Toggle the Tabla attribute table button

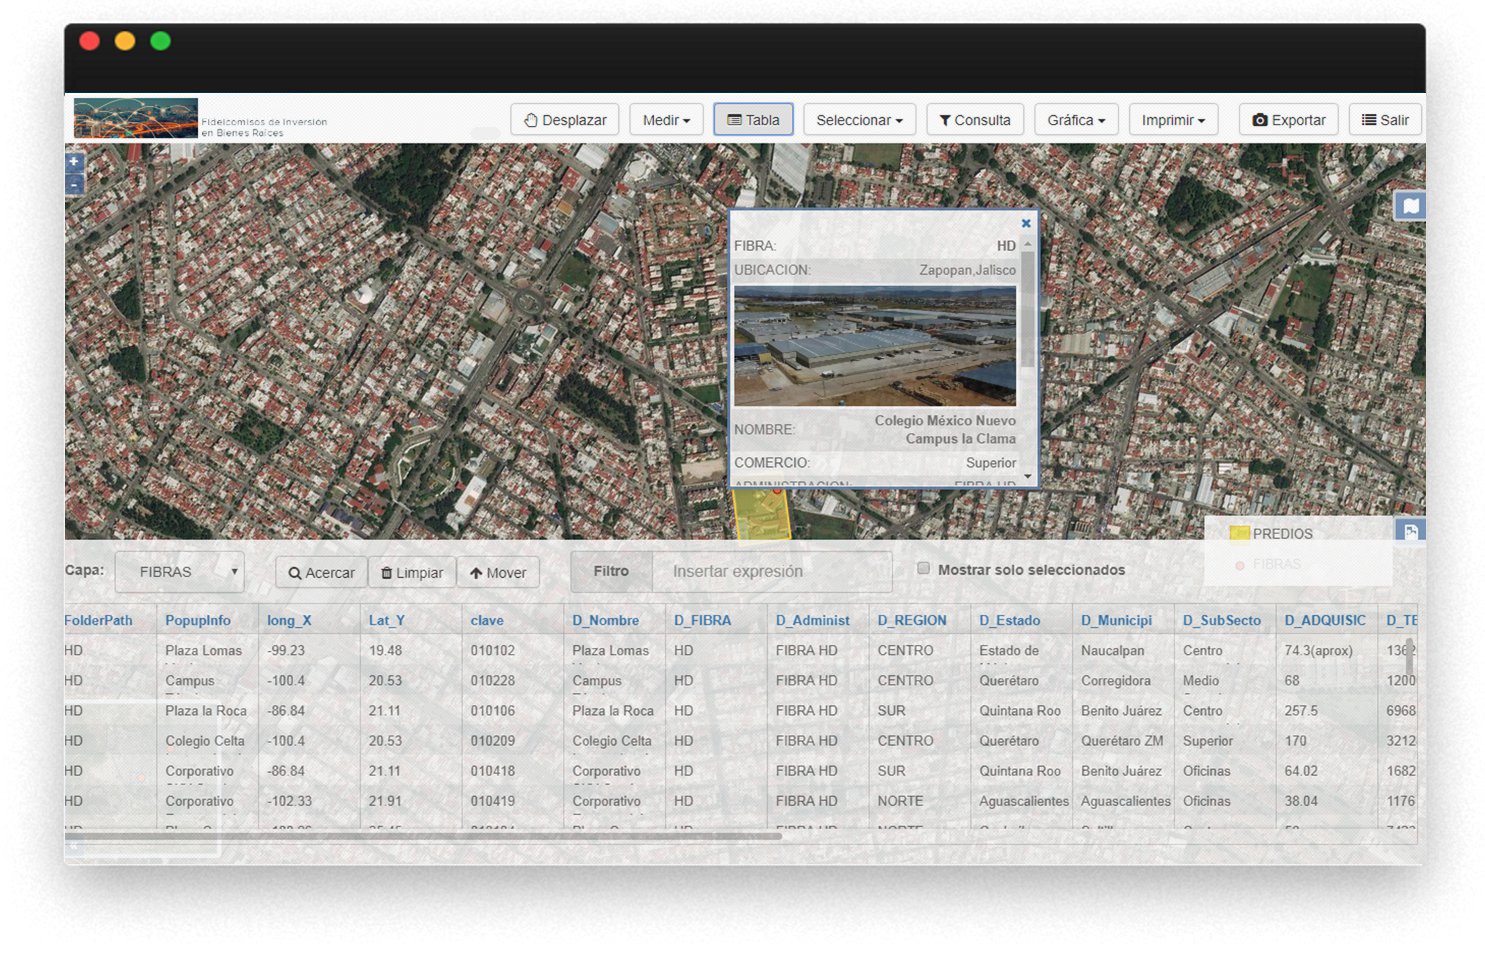click(753, 120)
